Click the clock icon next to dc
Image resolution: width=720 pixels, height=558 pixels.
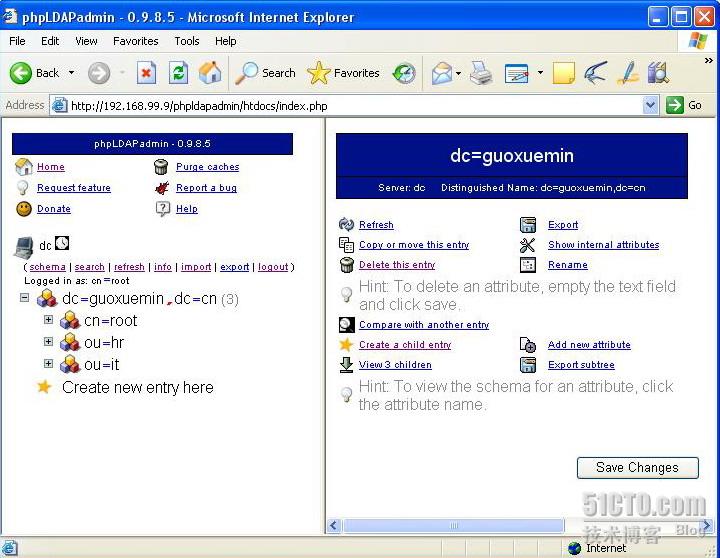click(62, 243)
